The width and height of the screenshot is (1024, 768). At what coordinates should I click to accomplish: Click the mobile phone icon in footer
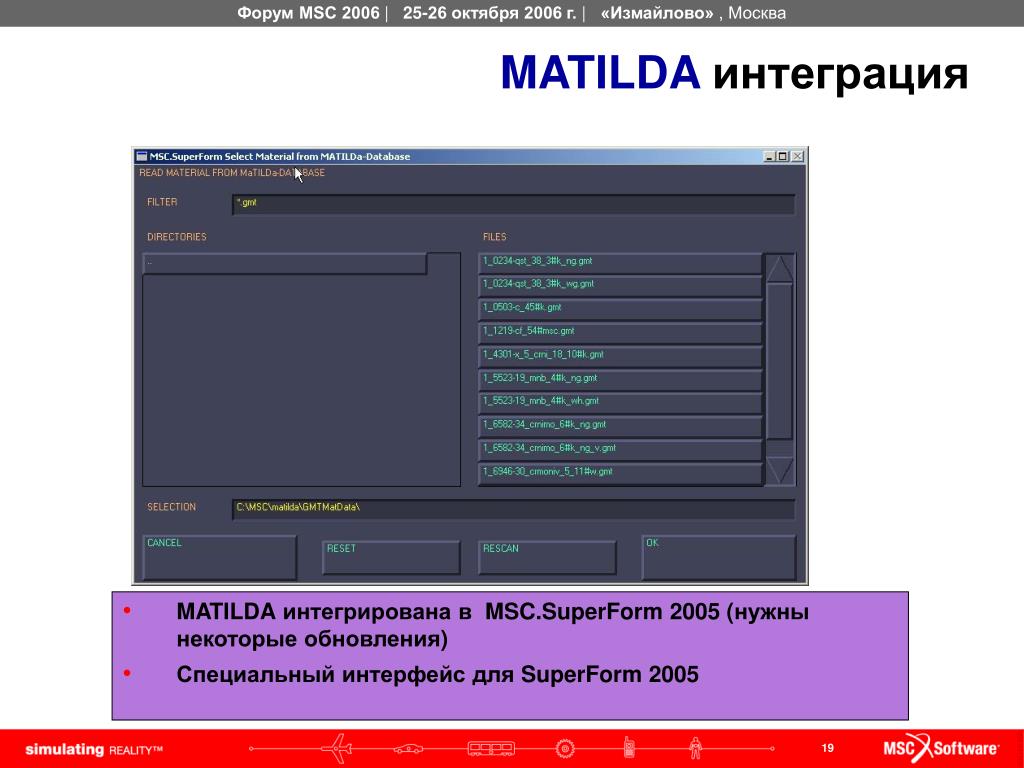point(629,748)
